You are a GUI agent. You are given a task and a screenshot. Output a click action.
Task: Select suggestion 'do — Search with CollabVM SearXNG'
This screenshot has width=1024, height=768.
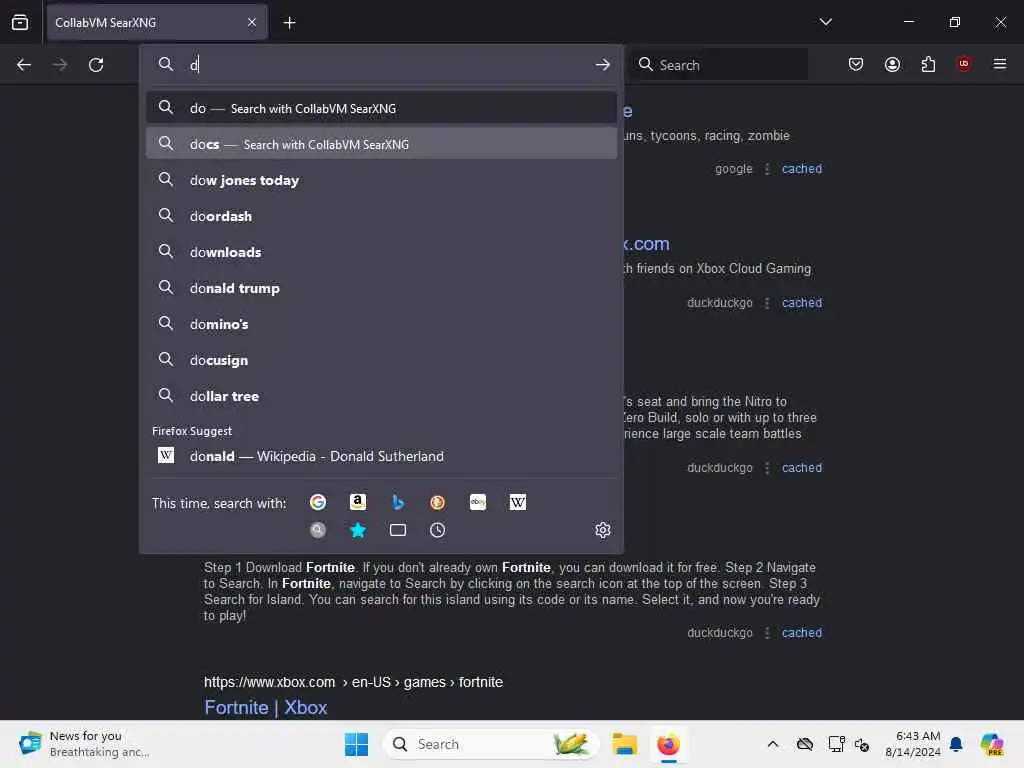[x=381, y=108]
